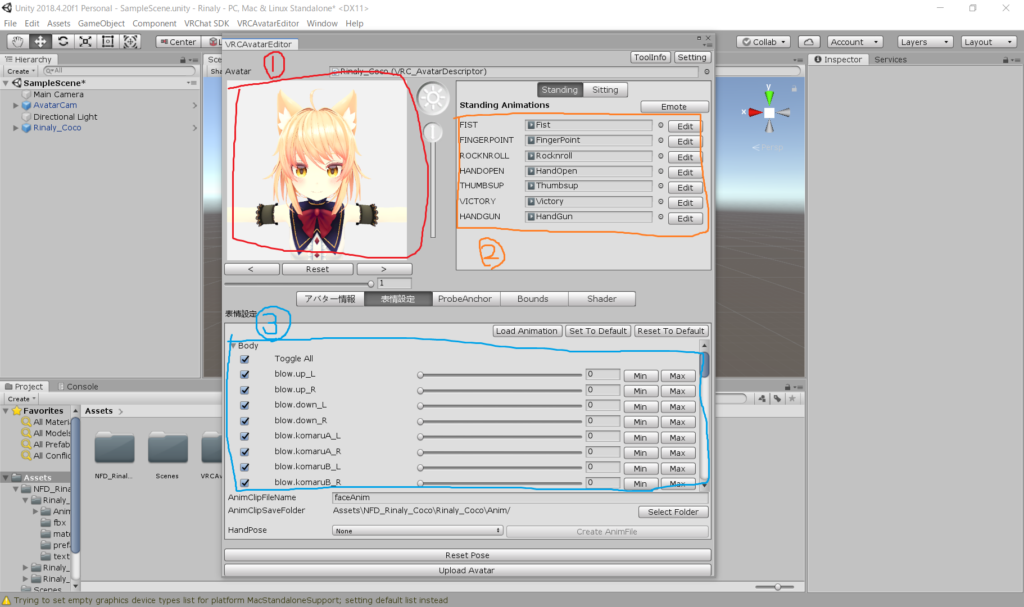Click Edit button for Fist animation
Screen dimensions: 1024x607
click(x=685, y=126)
